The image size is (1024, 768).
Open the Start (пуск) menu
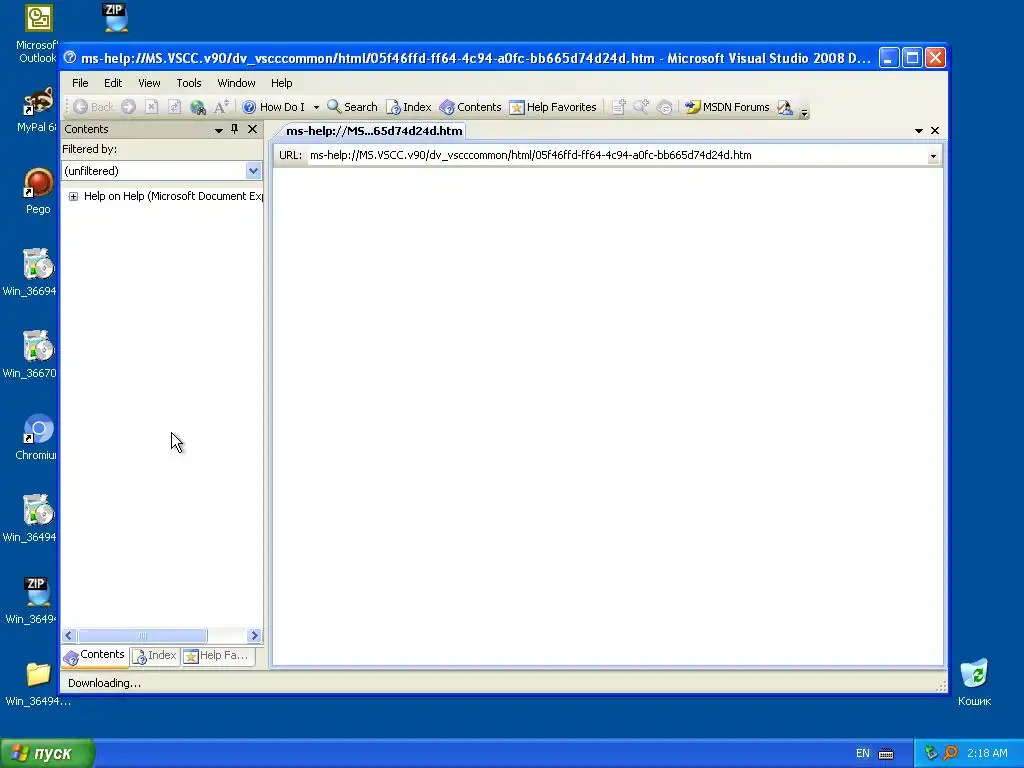pos(47,754)
